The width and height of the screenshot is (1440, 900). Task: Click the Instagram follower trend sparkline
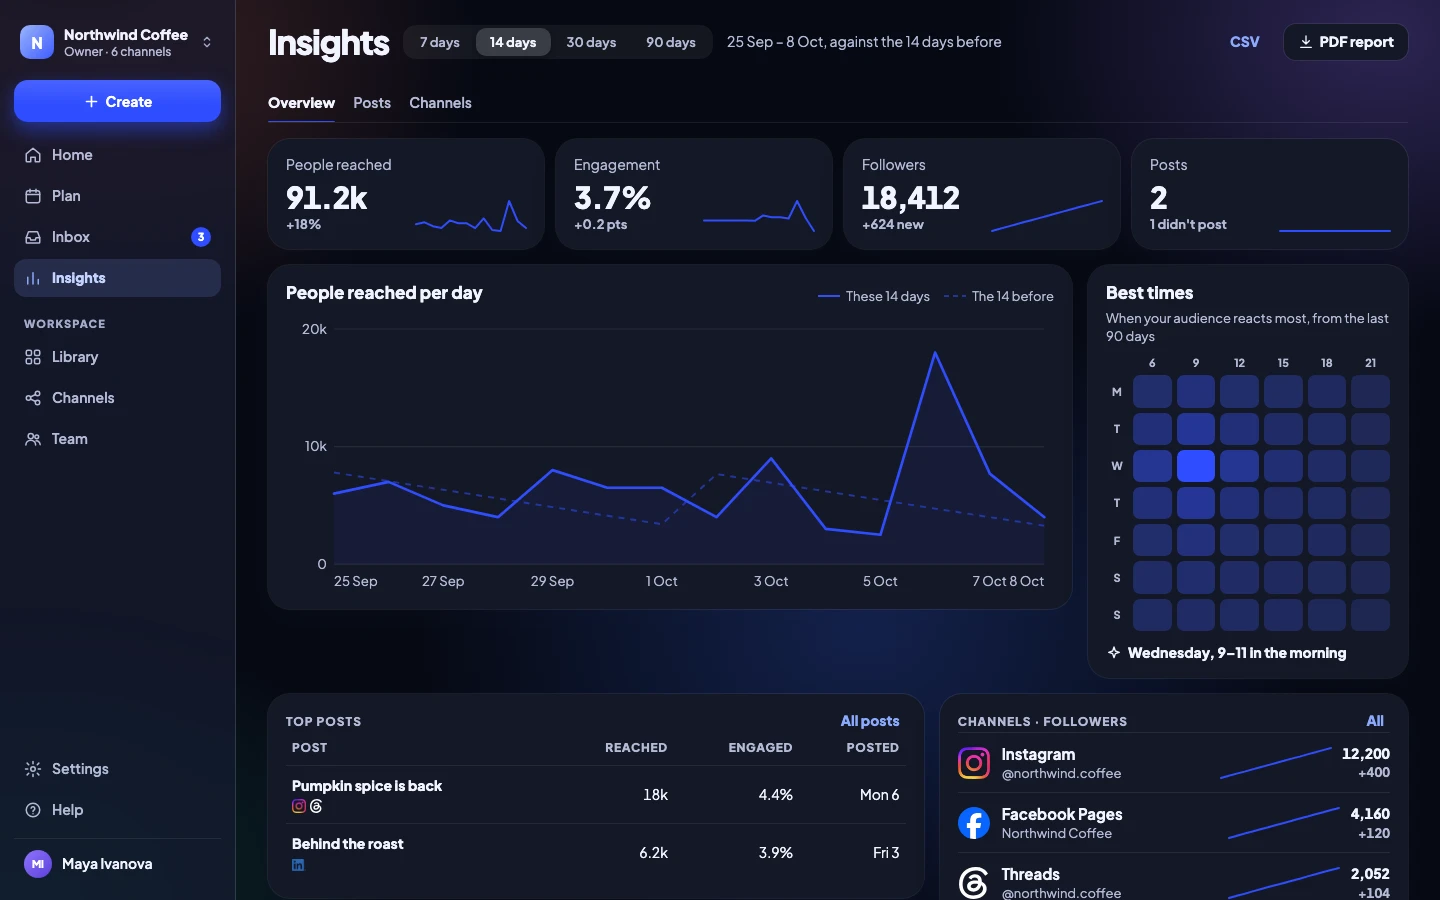pyautogui.click(x=1276, y=762)
